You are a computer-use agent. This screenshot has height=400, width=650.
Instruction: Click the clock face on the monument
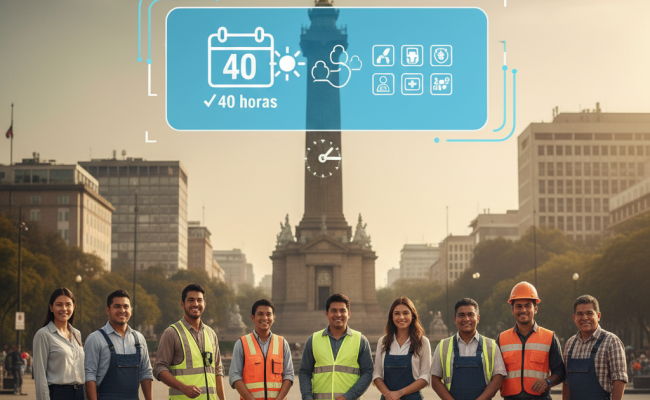(323, 158)
